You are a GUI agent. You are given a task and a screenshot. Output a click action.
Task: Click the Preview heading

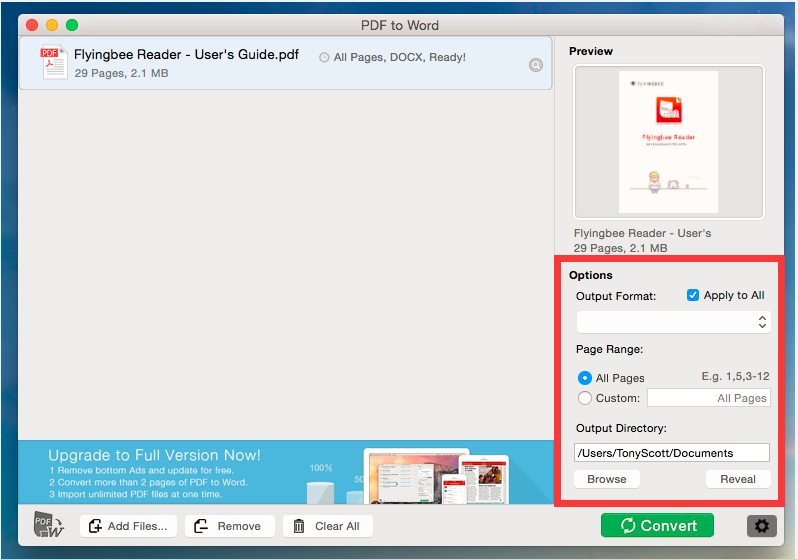coord(591,51)
